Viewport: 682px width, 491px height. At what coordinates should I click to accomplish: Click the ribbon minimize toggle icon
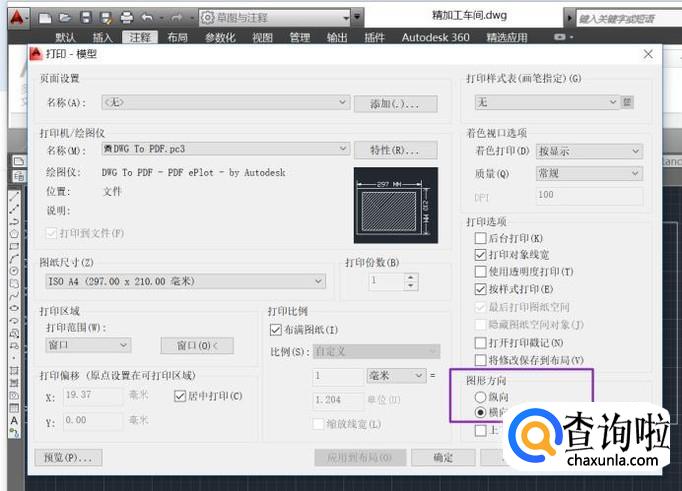coord(560,37)
